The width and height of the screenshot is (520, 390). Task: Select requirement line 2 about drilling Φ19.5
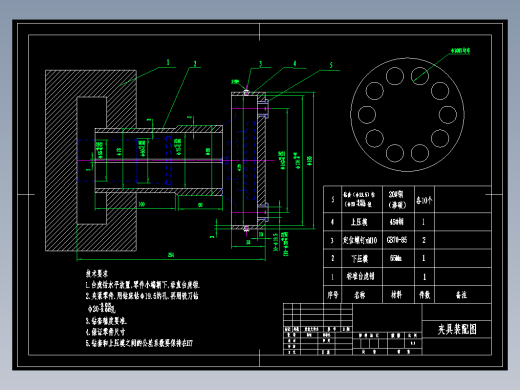(x=142, y=296)
